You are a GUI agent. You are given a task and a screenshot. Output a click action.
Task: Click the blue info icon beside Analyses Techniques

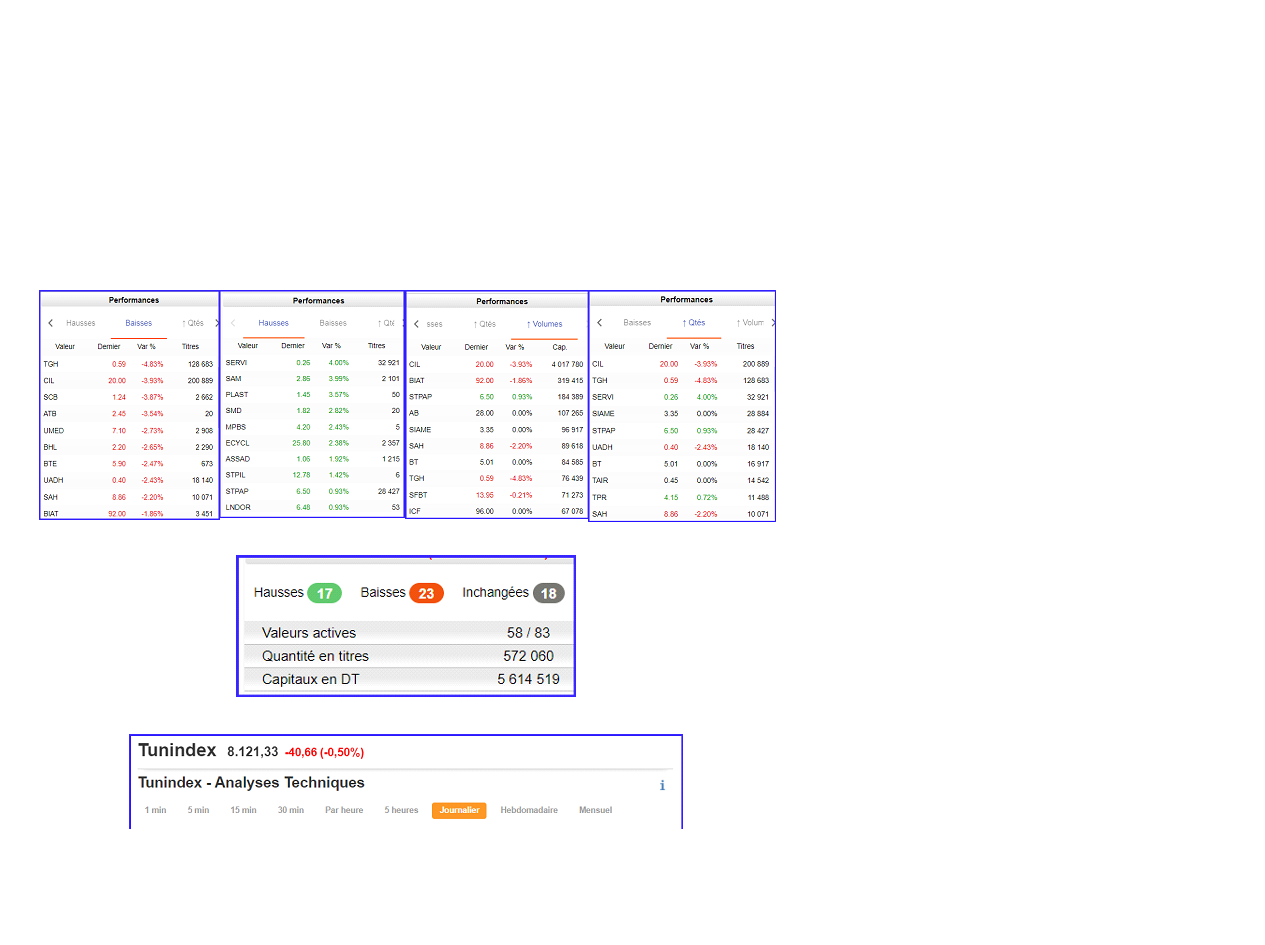pos(662,786)
